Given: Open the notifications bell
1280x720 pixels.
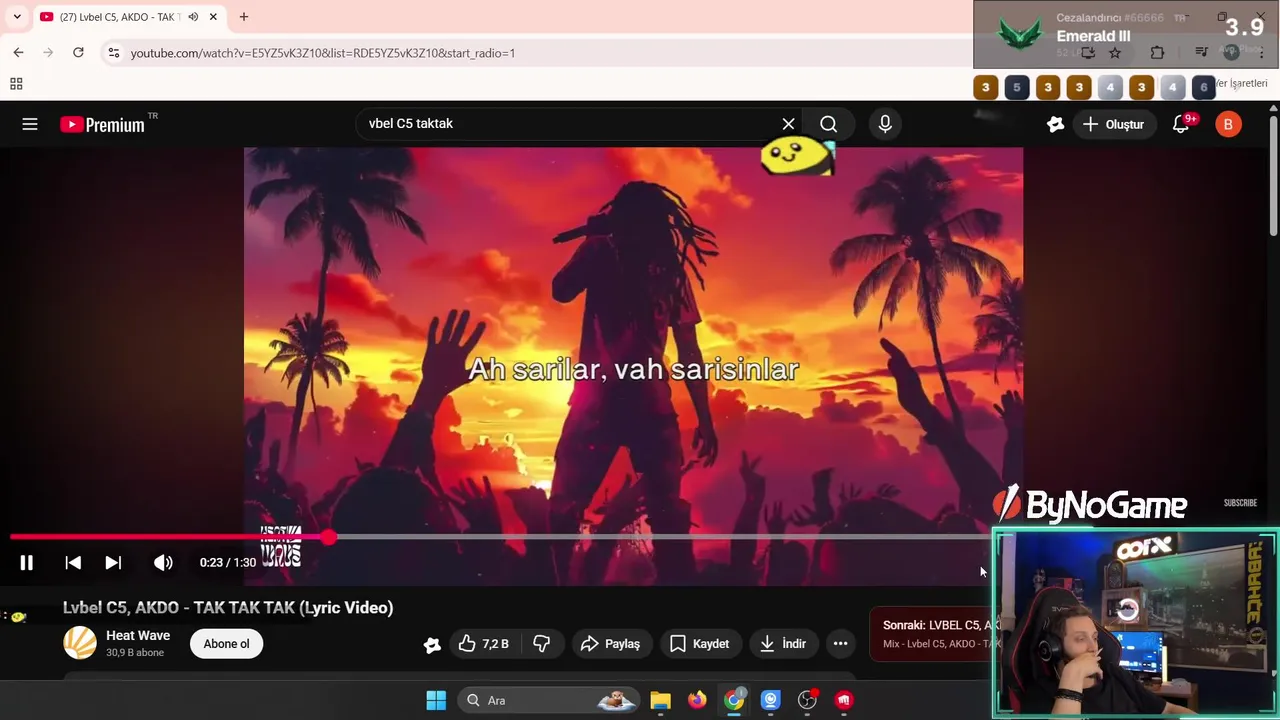Looking at the screenshot, I should coord(1181,124).
